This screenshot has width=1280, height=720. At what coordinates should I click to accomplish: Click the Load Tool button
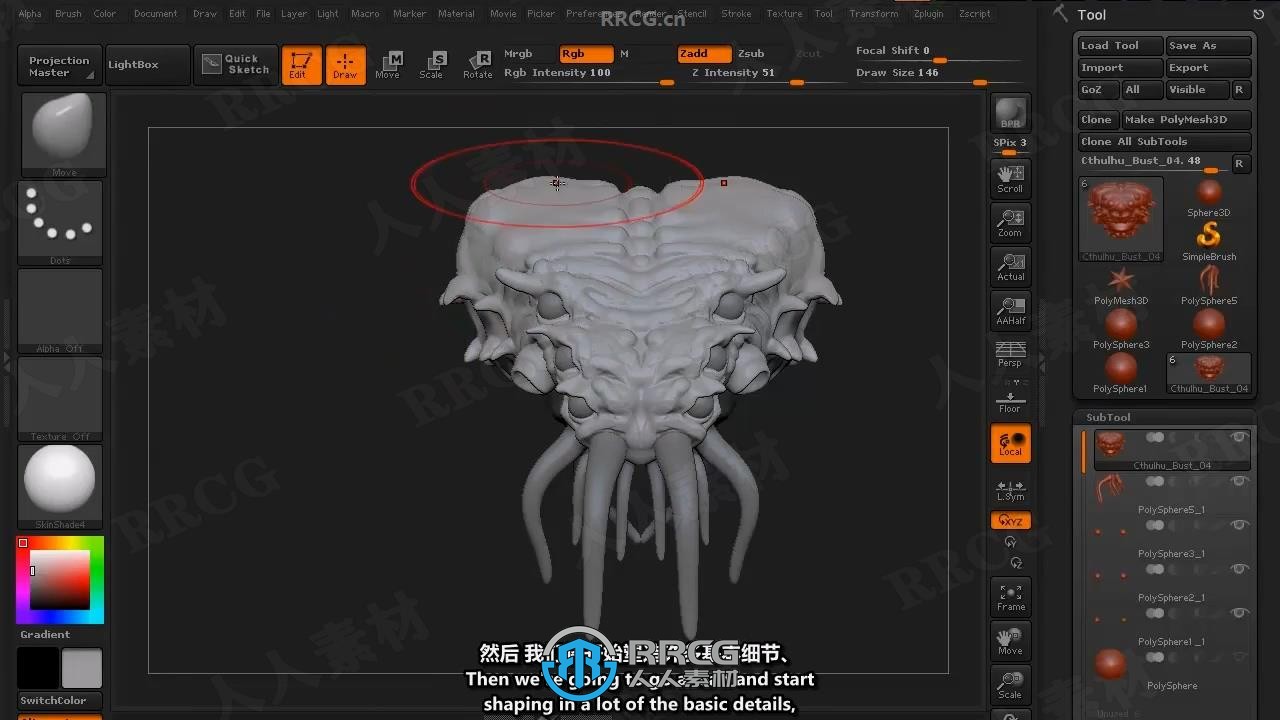point(1120,46)
